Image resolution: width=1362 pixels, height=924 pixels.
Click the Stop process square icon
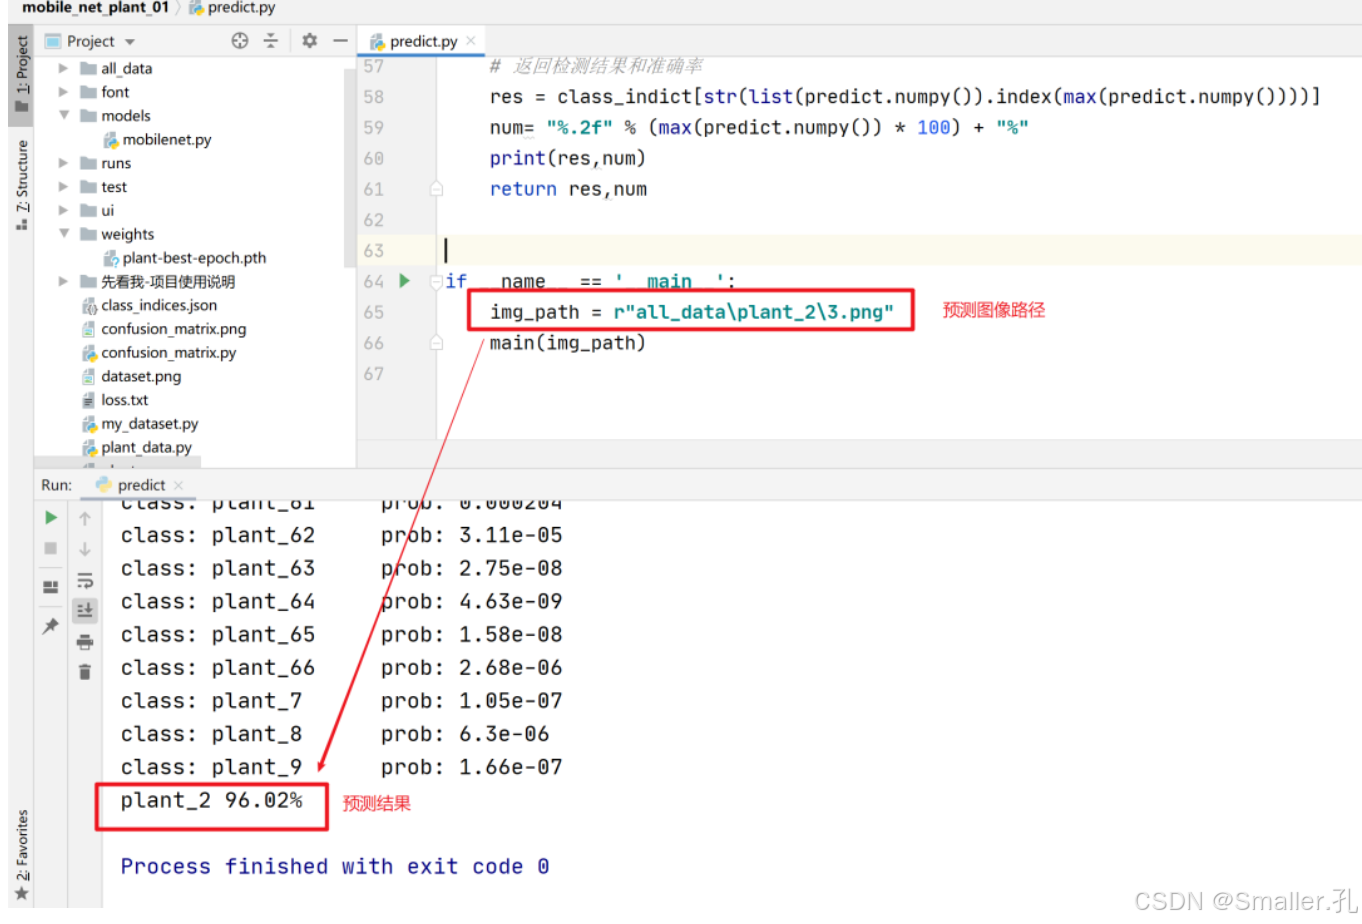pos(51,549)
